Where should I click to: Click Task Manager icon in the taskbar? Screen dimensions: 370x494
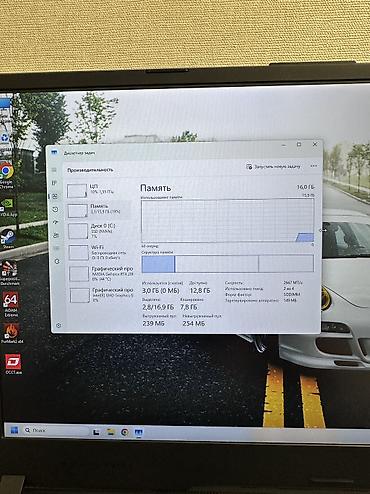pyautogui.click(x=139, y=433)
